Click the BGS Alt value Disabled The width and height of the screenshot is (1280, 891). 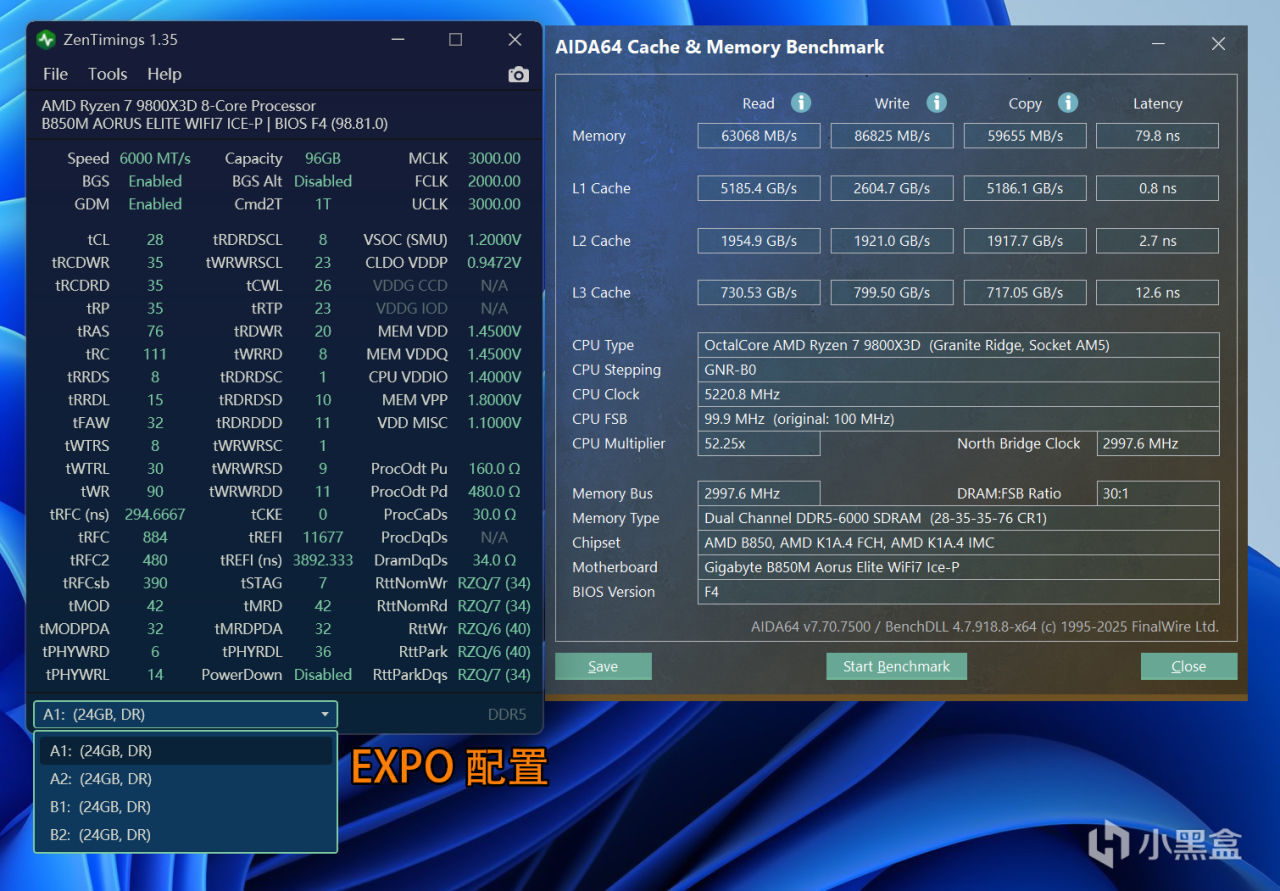click(323, 181)
